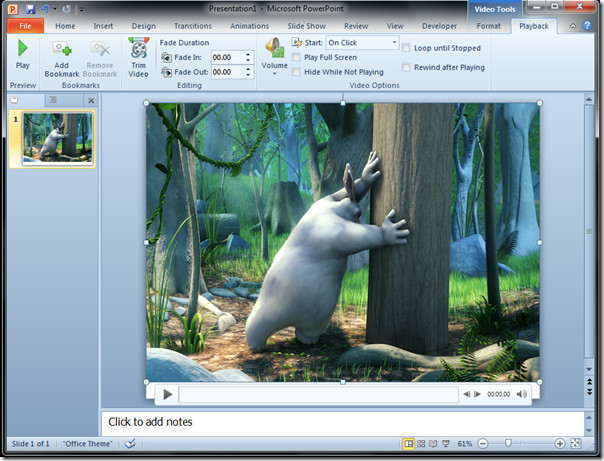
Task: Open the Start On Click dropdown
Action: pyautogui.click(x=362, y=43)
